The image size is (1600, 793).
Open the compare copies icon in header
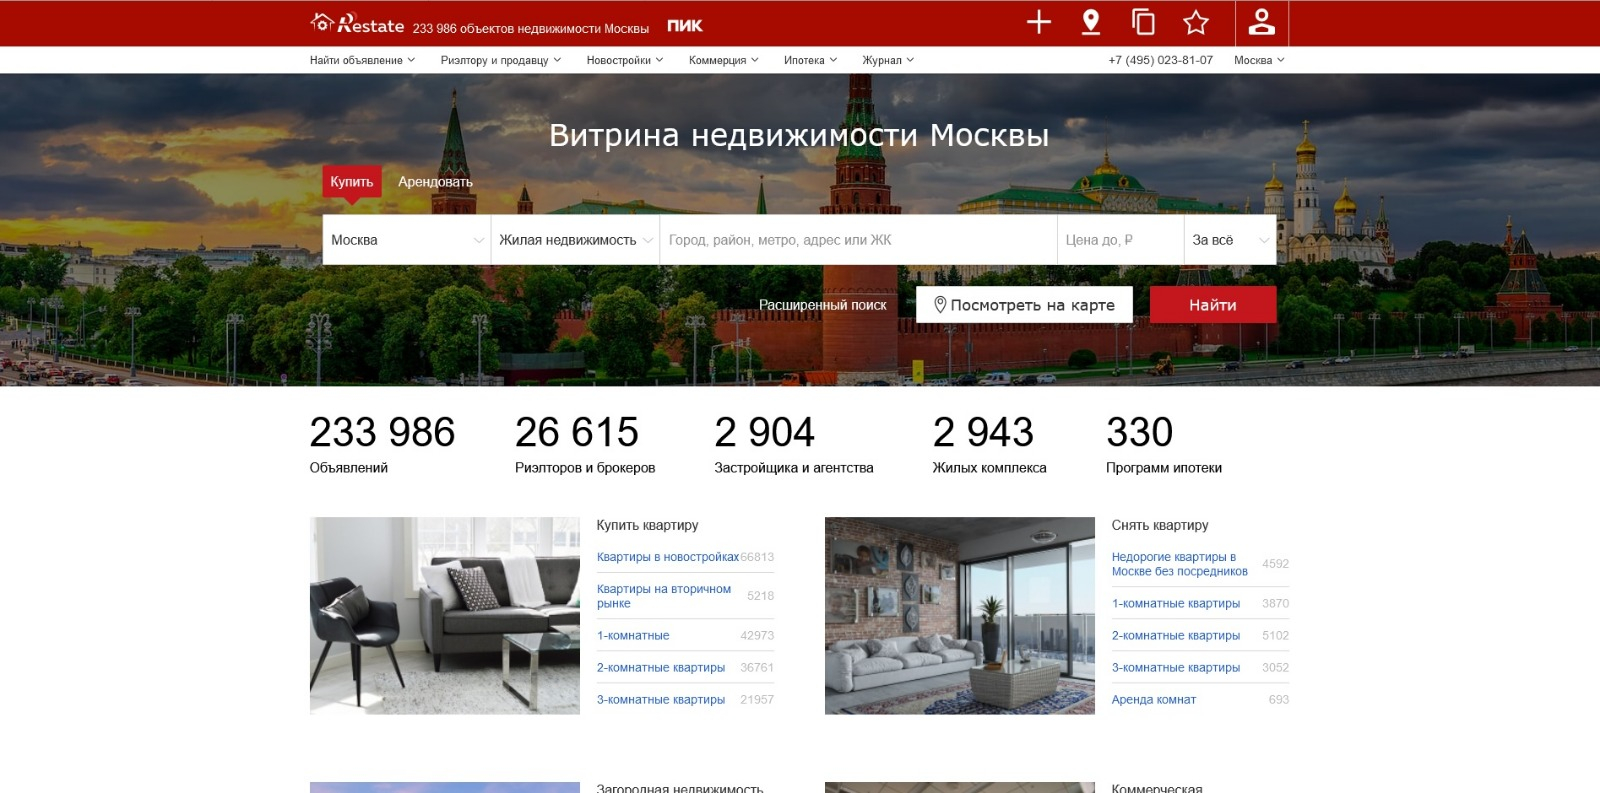pyautogui.click(x=1143, y=22)
